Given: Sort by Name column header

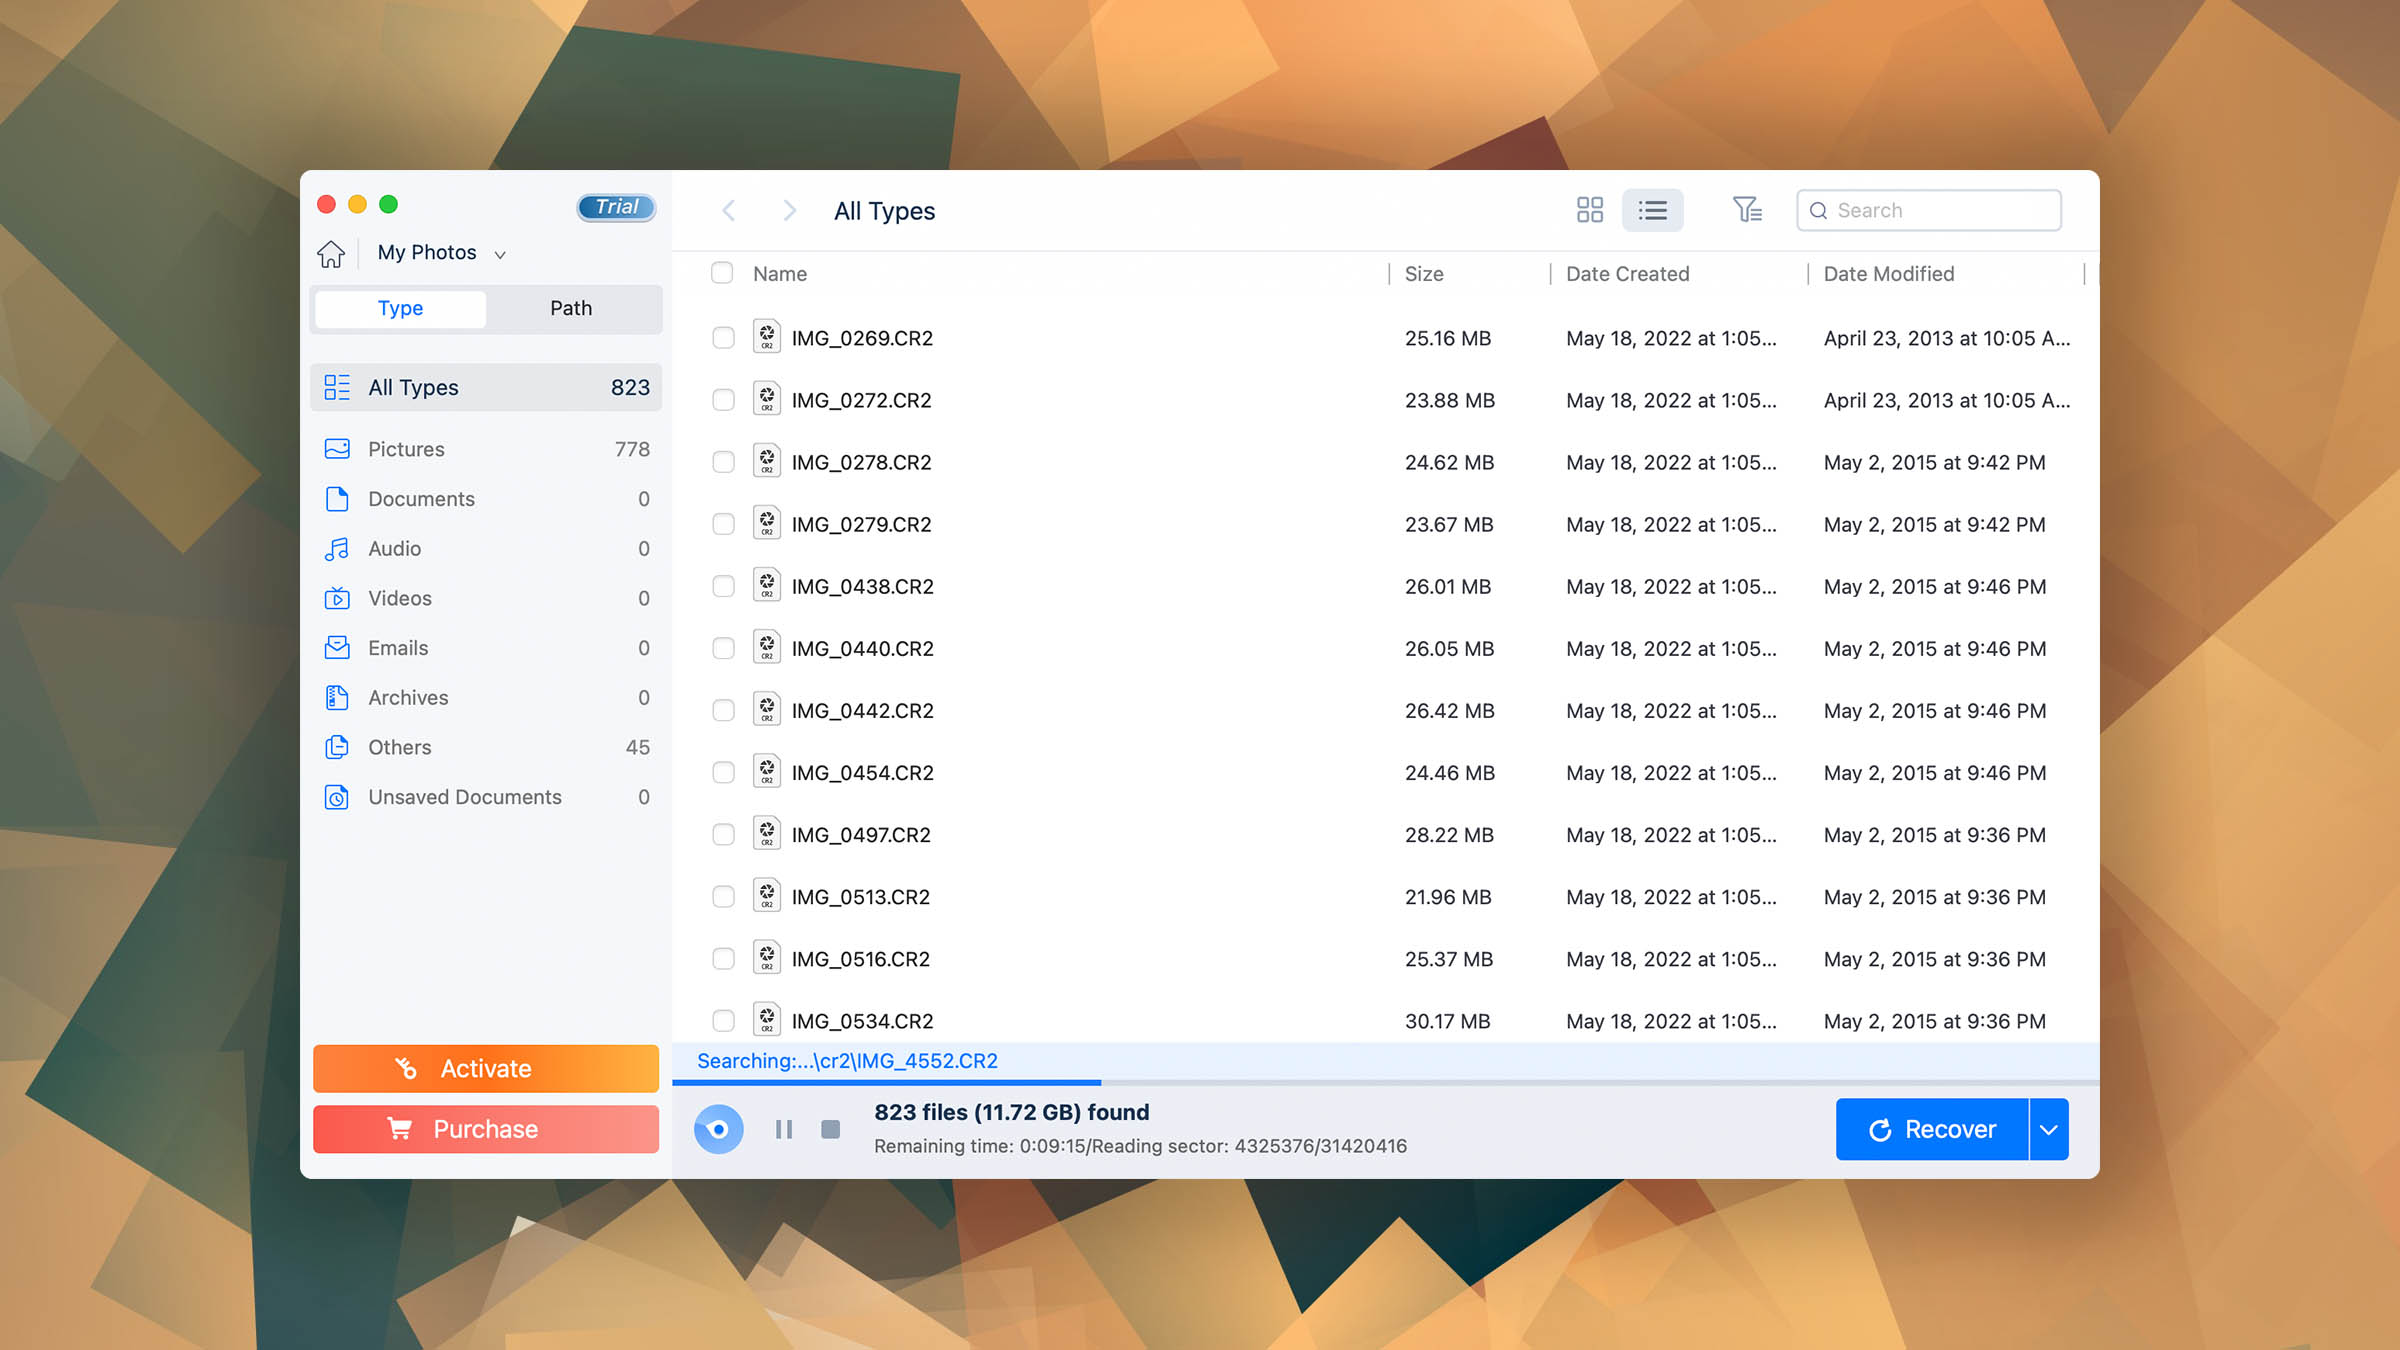Looking at the screenshot, I should [x=780, y=274].
